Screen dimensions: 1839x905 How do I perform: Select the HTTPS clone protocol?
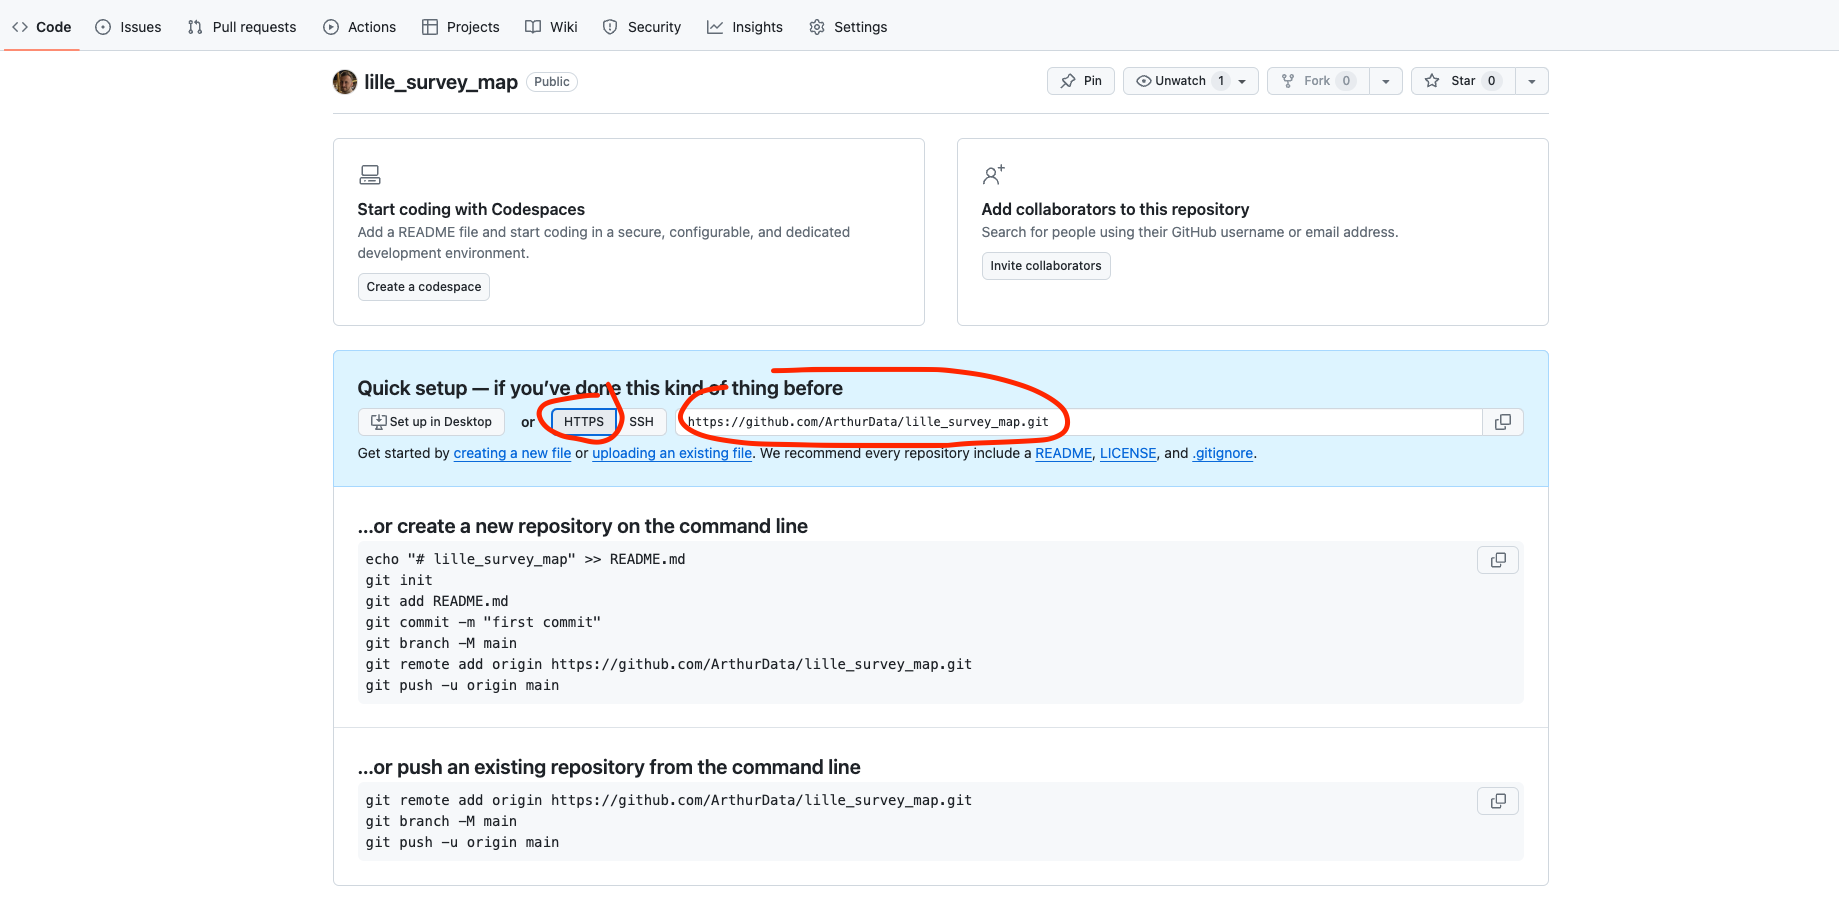(x=584, y=422)
